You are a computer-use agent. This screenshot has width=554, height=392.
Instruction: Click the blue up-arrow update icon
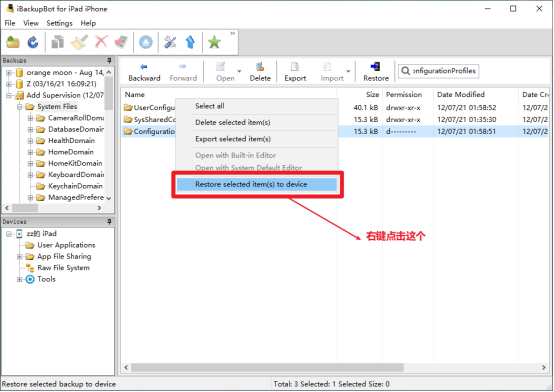coord(190,42)
